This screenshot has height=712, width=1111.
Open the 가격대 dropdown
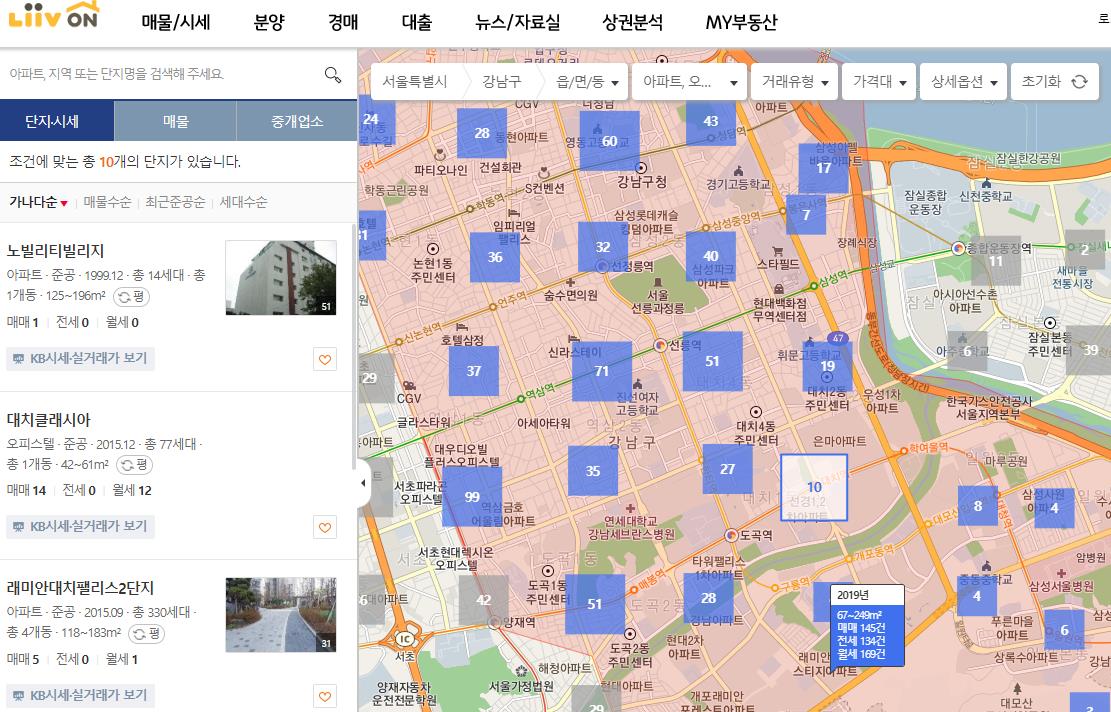click(879, 81)
